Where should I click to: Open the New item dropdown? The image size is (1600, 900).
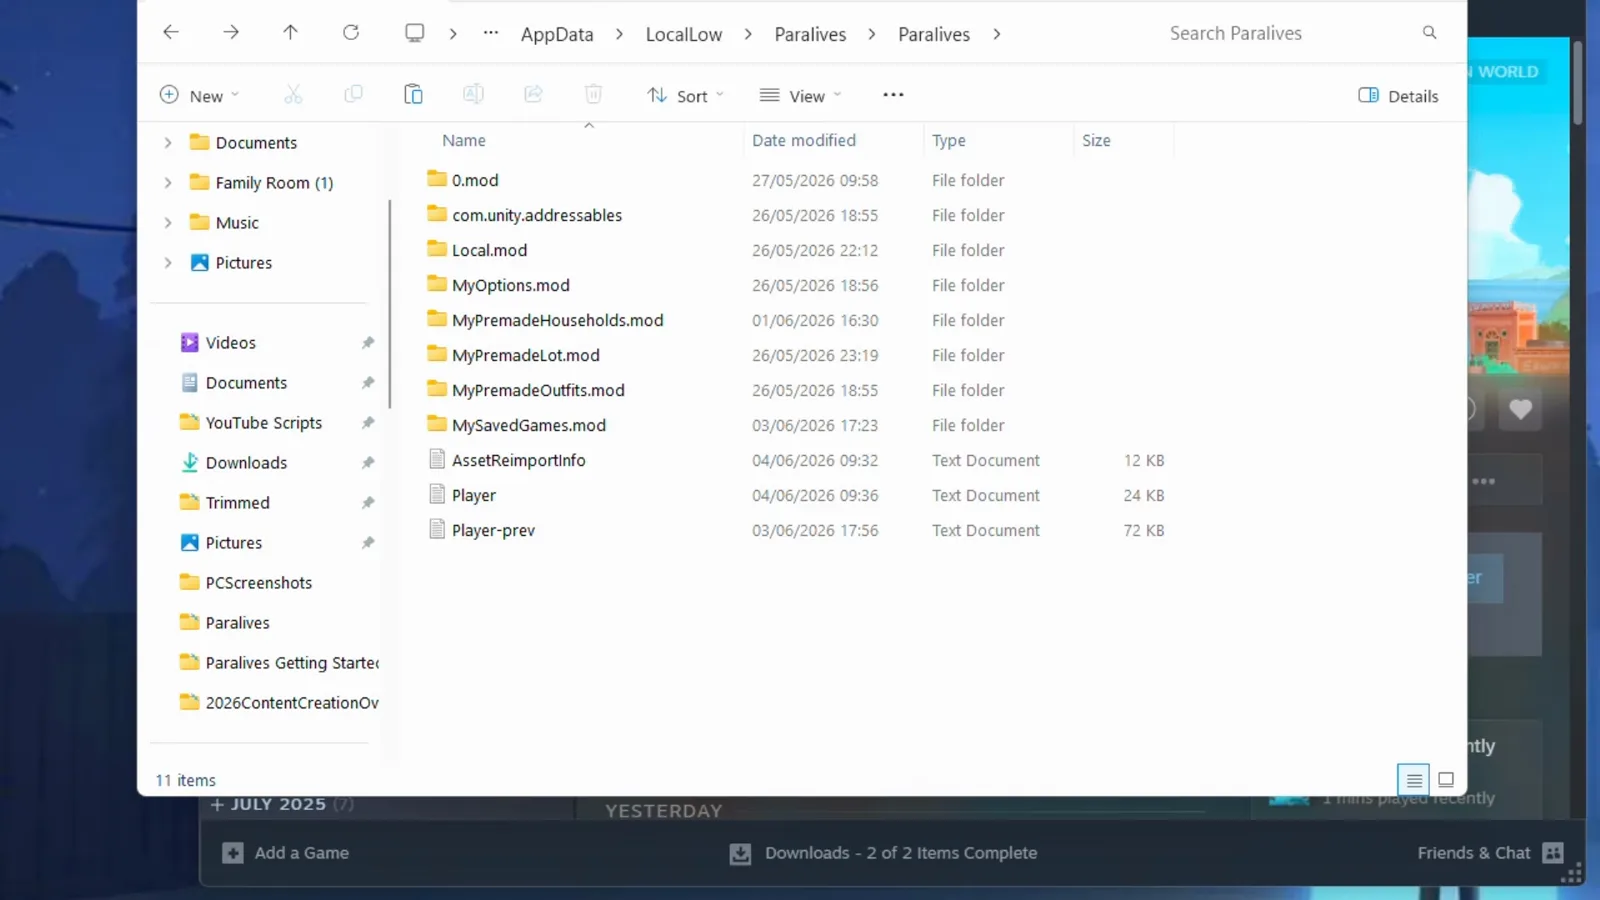pyautogui.click(x=199, y=96)
